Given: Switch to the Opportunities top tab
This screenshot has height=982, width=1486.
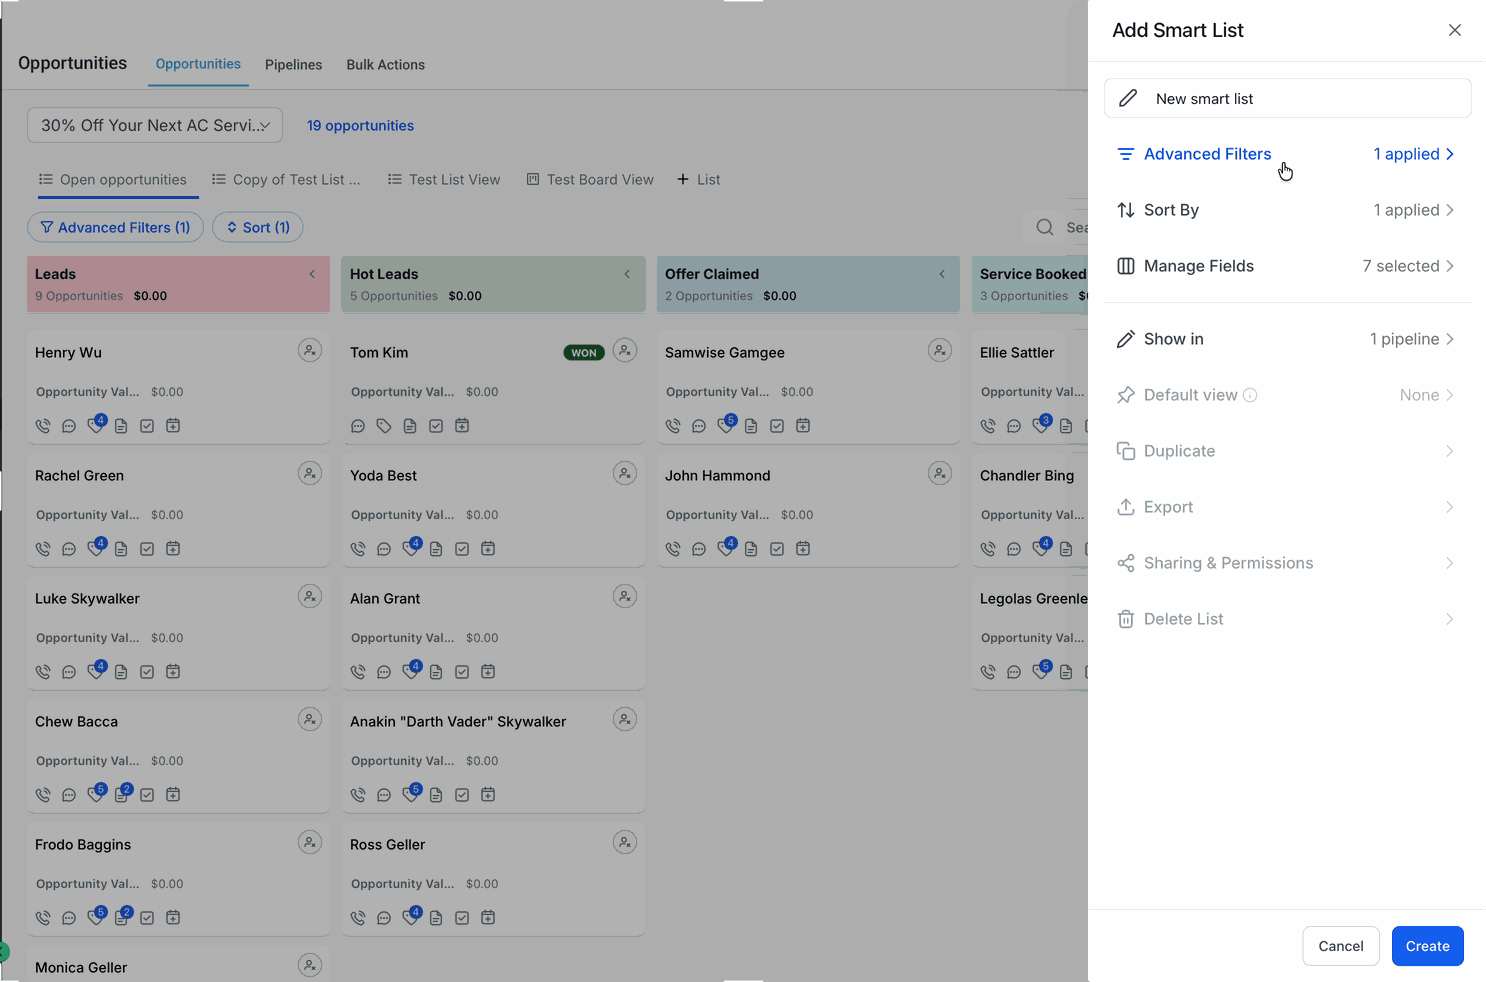Looking at the screenshot, I should 198,64.
